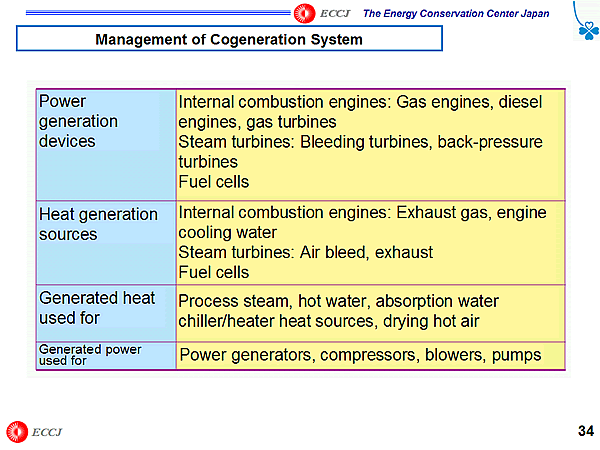Click 'Fuel cells' in power generation devices row
Viewport: 600px width, 450px height.
[214, 182]
